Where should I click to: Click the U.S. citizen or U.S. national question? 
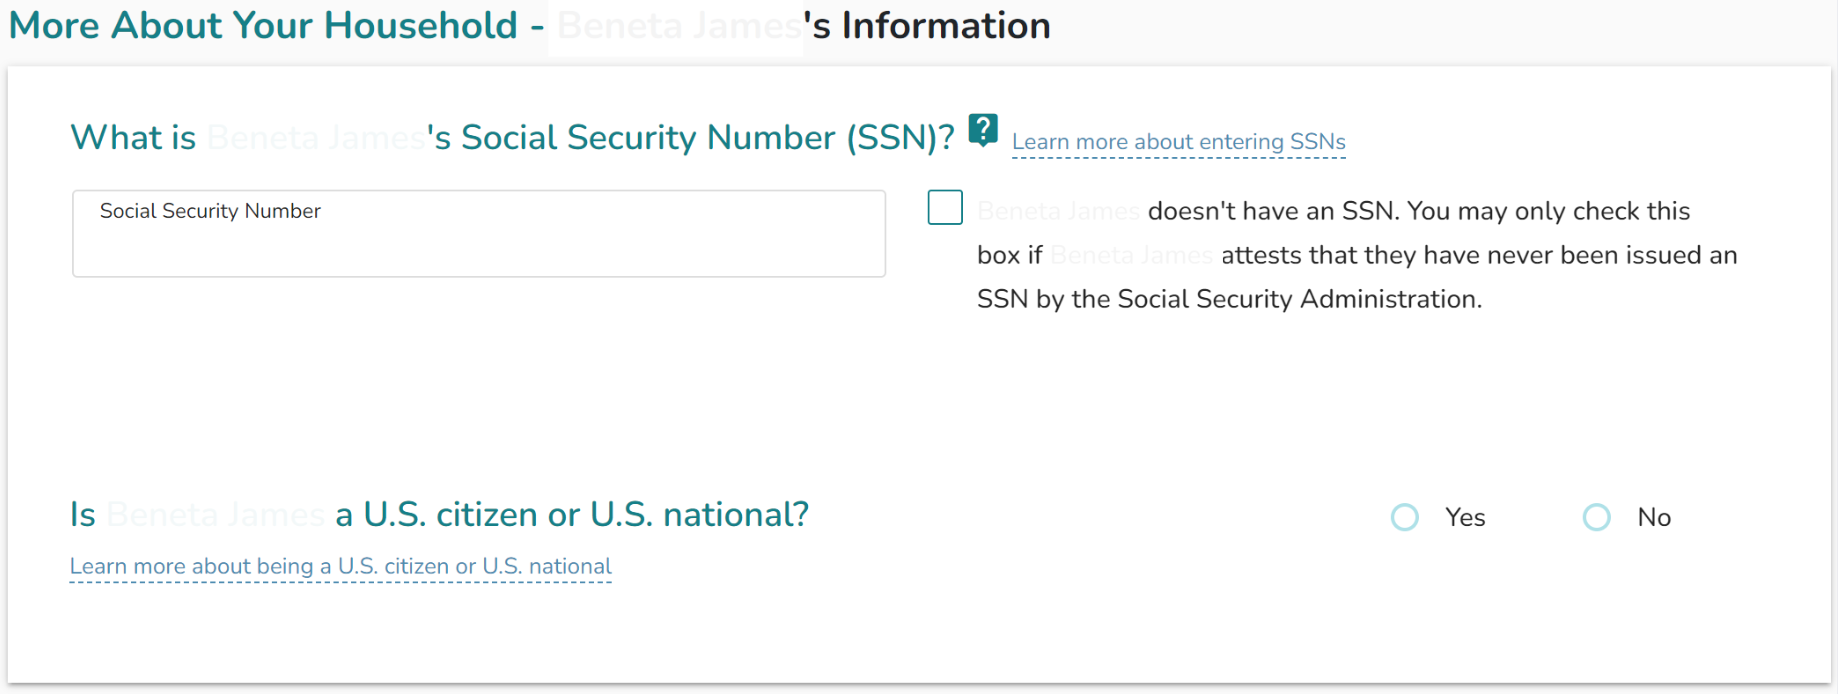(x=572, y=514)
